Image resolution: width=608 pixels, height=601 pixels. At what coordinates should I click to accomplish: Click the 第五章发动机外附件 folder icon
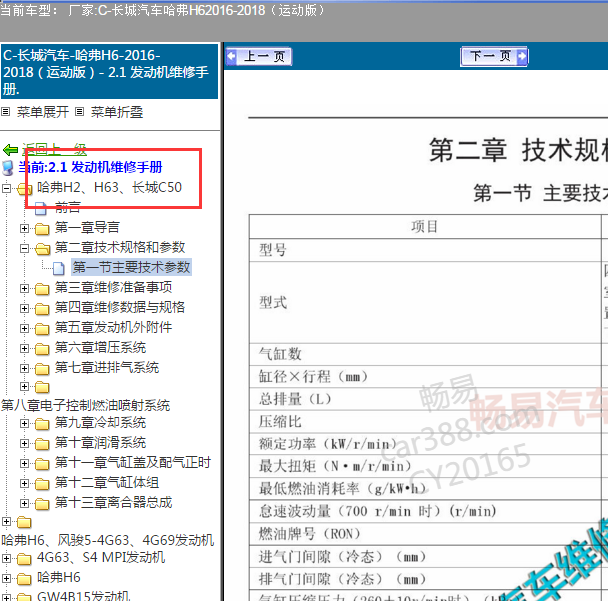click(42, 329)
